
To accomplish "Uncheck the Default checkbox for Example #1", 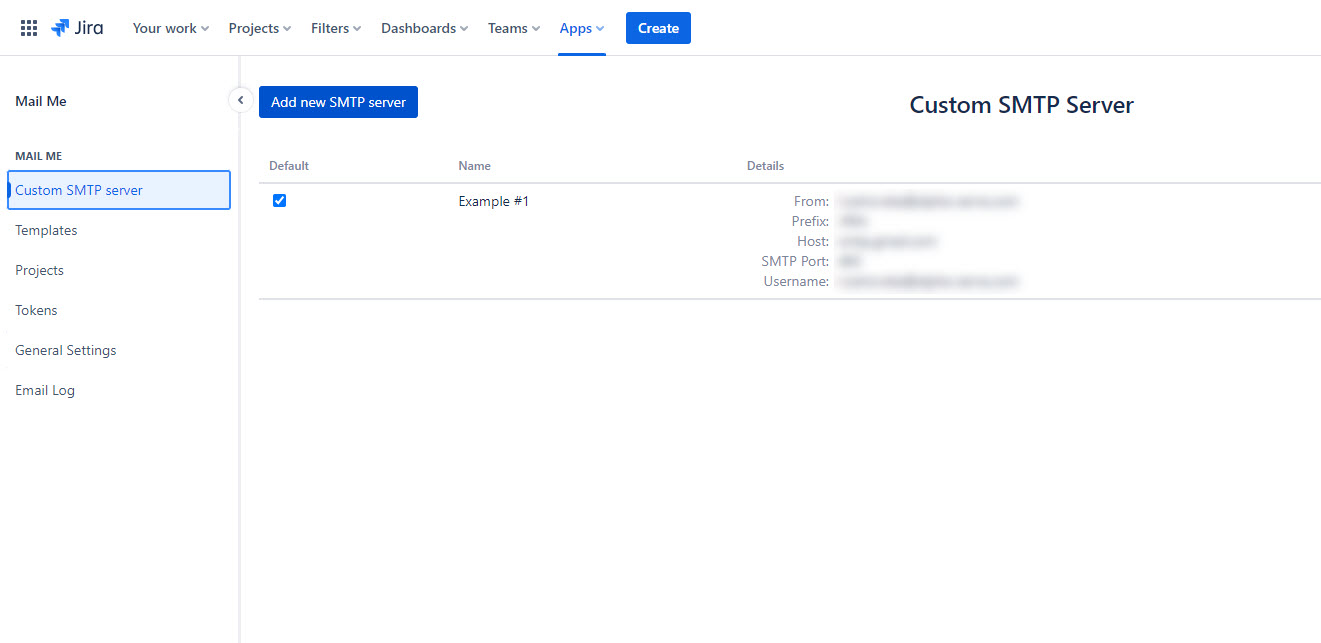I will 280,201.
